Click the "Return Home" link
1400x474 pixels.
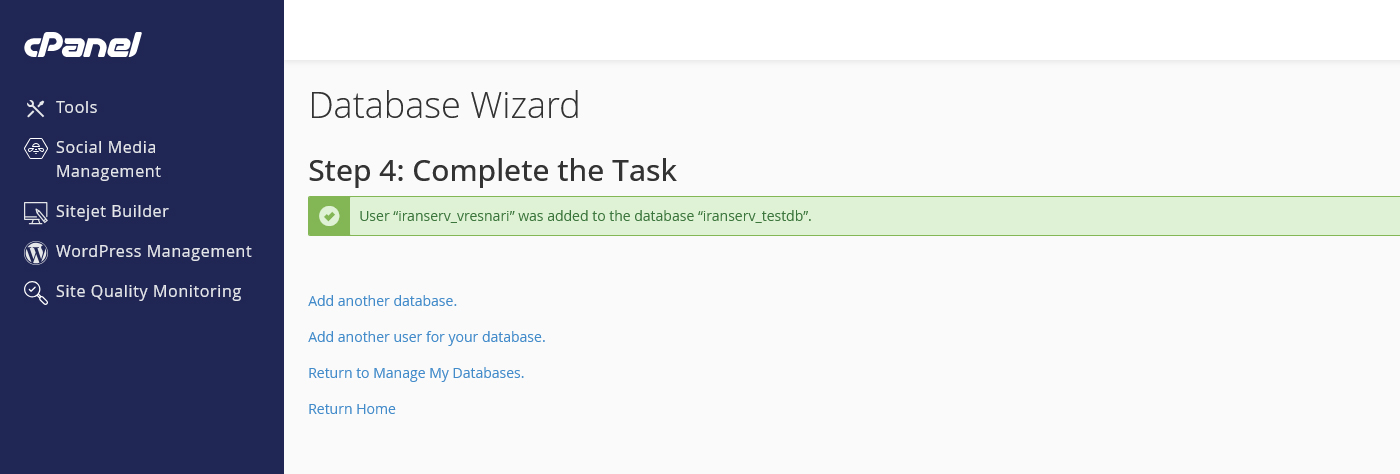(352, 409)
